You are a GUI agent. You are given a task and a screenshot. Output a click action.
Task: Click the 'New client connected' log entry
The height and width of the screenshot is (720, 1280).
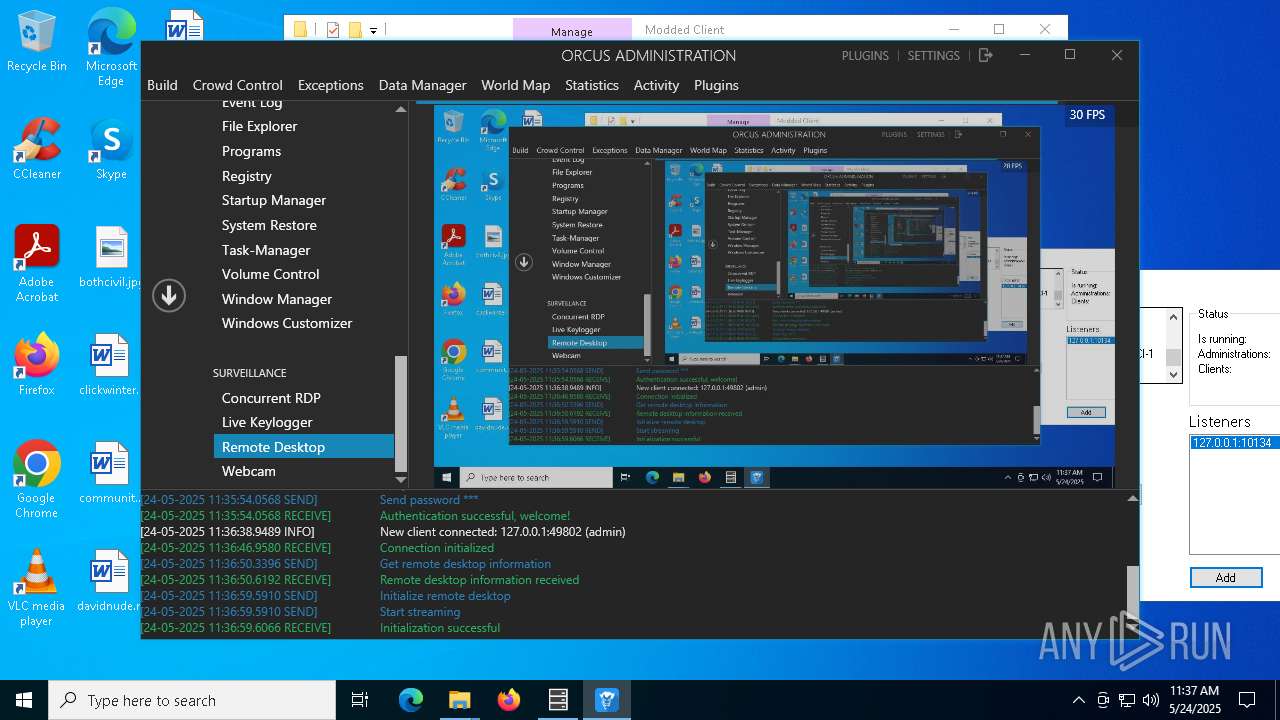tap(502, 532)
